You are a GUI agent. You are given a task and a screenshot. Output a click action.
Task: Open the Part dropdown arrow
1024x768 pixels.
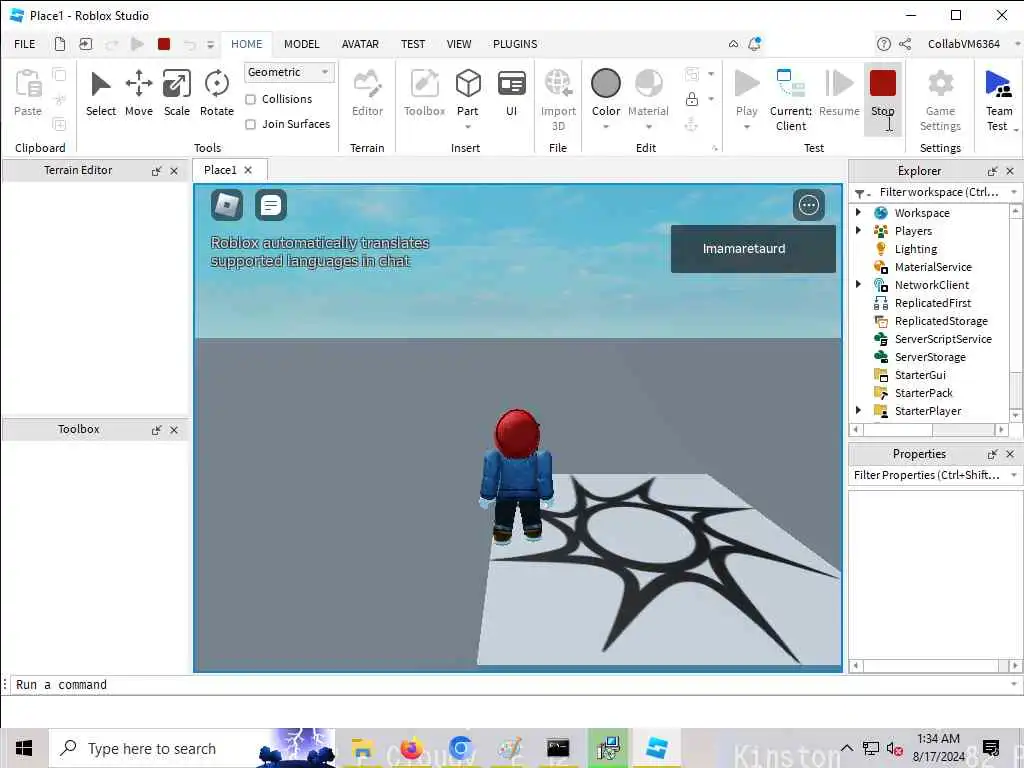[x=468, y=127]
